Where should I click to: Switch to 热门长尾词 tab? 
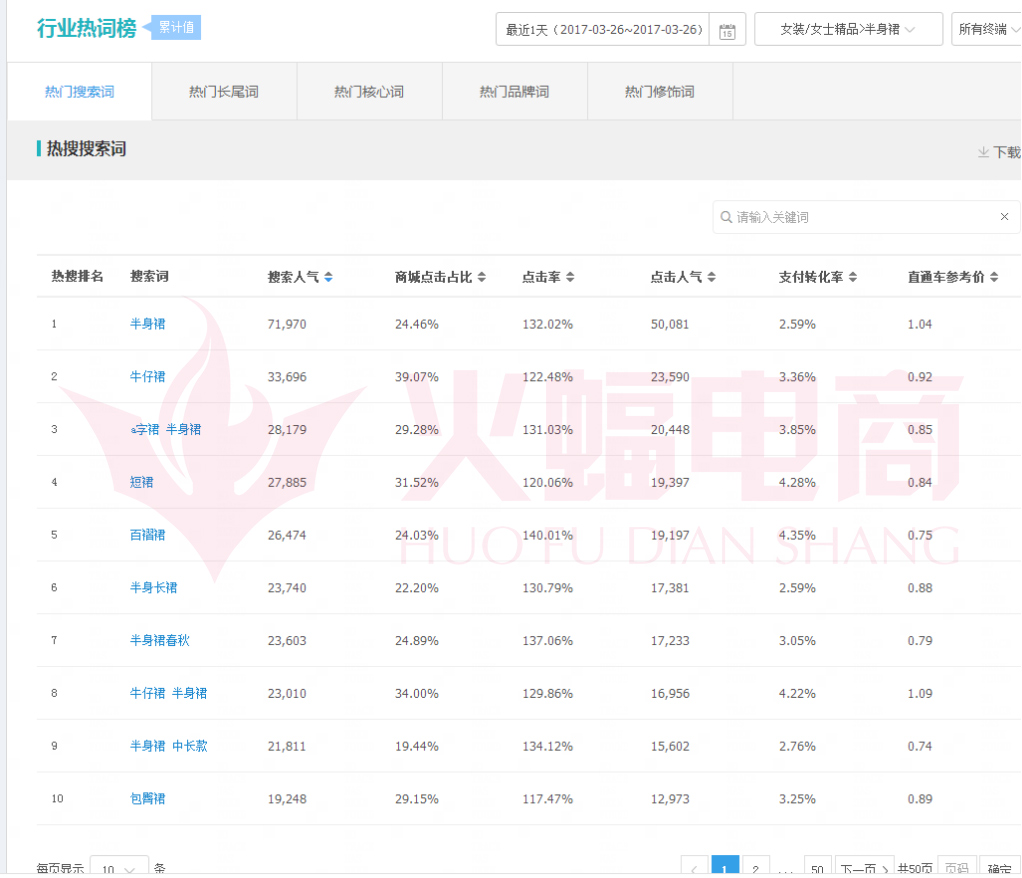pyautogui.click(x=224, y=92)
